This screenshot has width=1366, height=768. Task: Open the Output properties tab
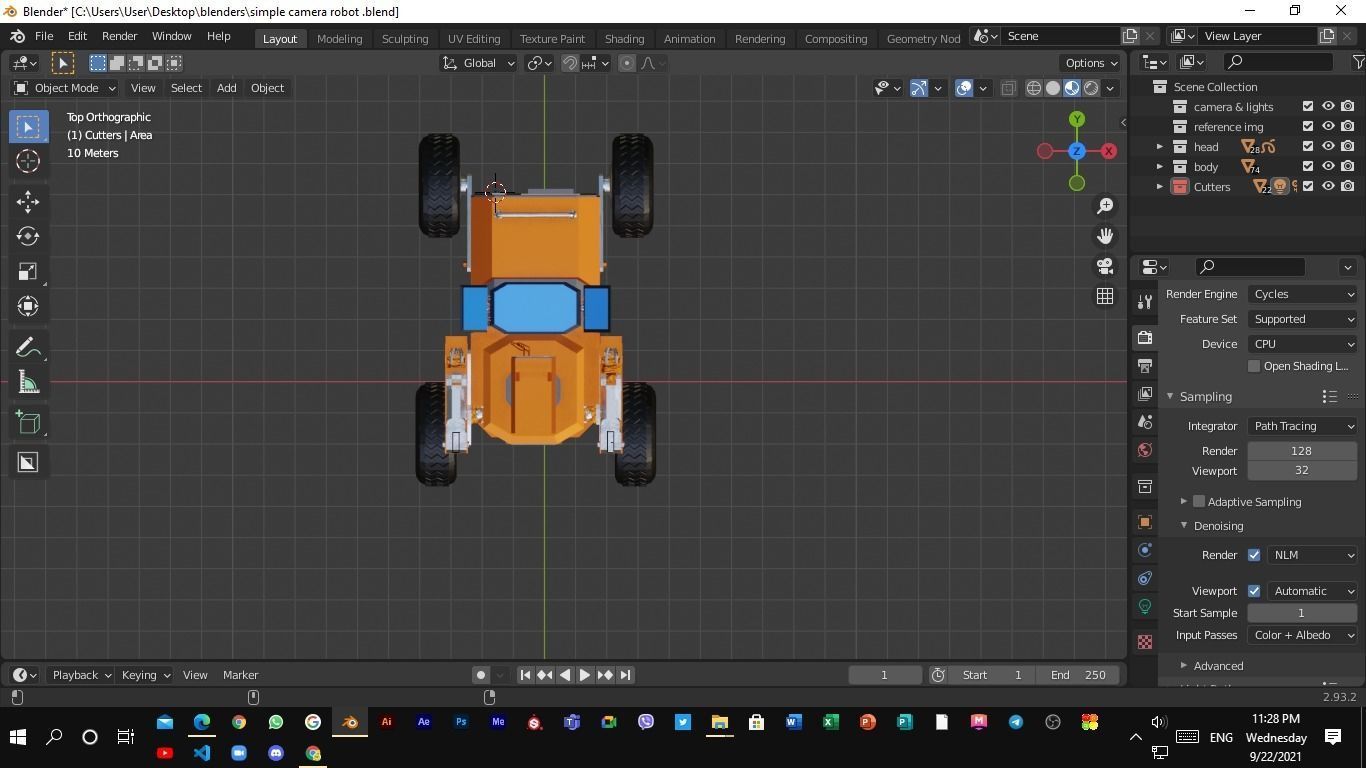(x=1145, y=366)
